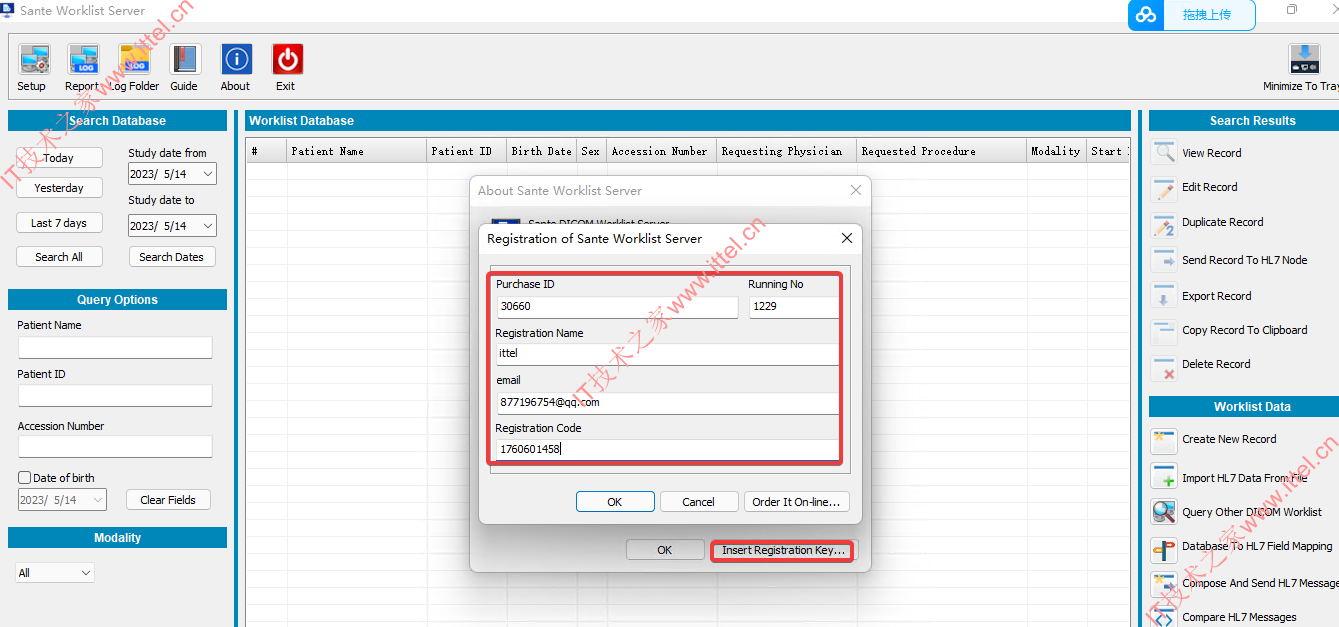This screenshot has width=1339, height=627.
Task: Click OK in the About dialog
Action: pyautogui.click(x=665, y=550)
